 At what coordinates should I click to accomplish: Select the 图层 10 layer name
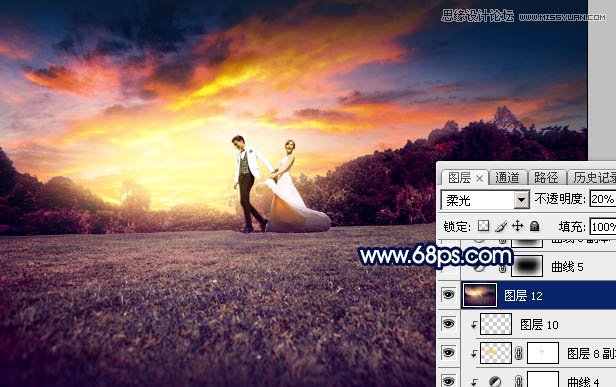point(539,325)
